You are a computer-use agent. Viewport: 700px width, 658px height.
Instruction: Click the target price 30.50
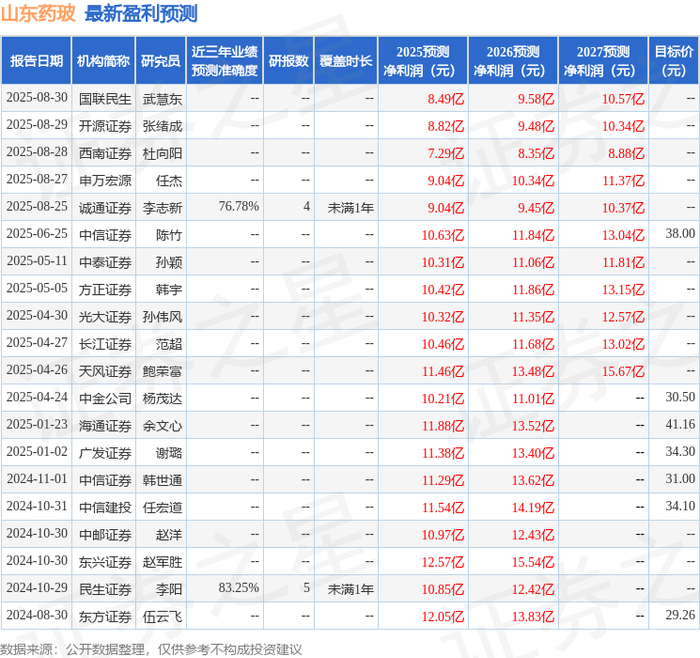point(680,397)
